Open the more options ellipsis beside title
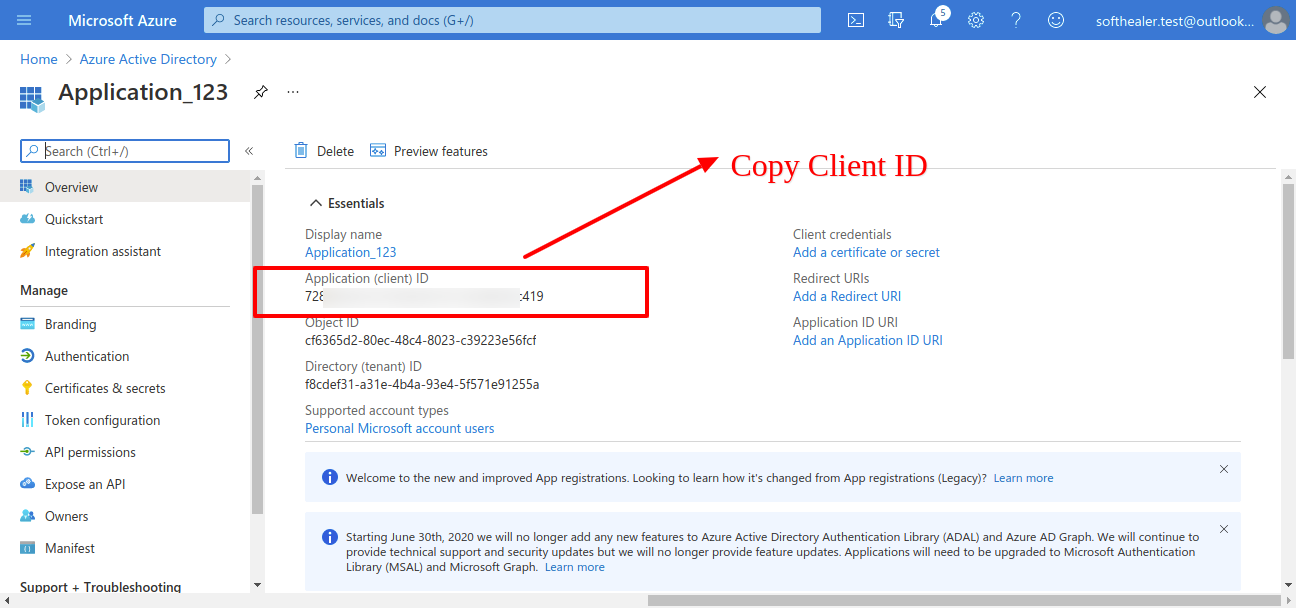The width and height of the screenshot is (1296, 608). click(x=293, y=92)
